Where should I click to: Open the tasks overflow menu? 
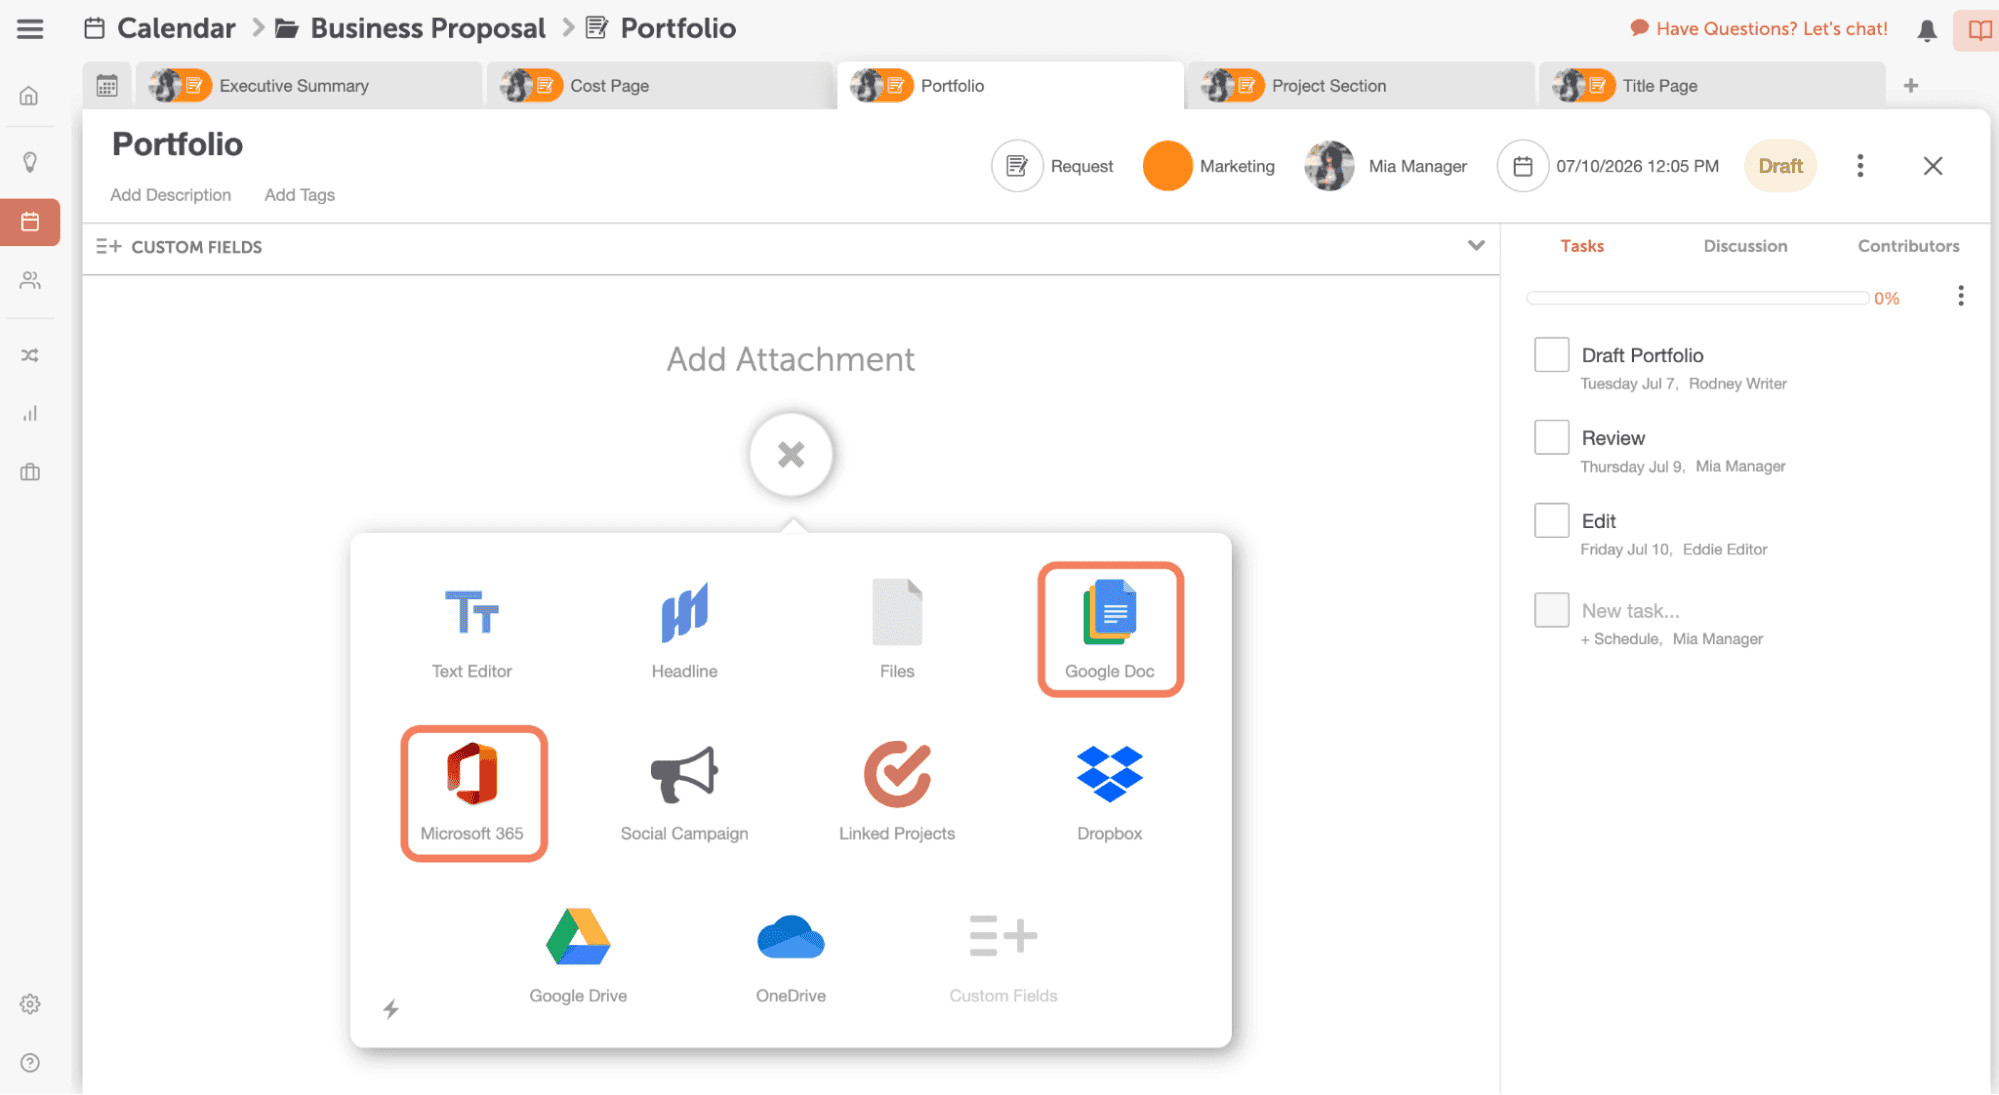(x=1960, y=296)
